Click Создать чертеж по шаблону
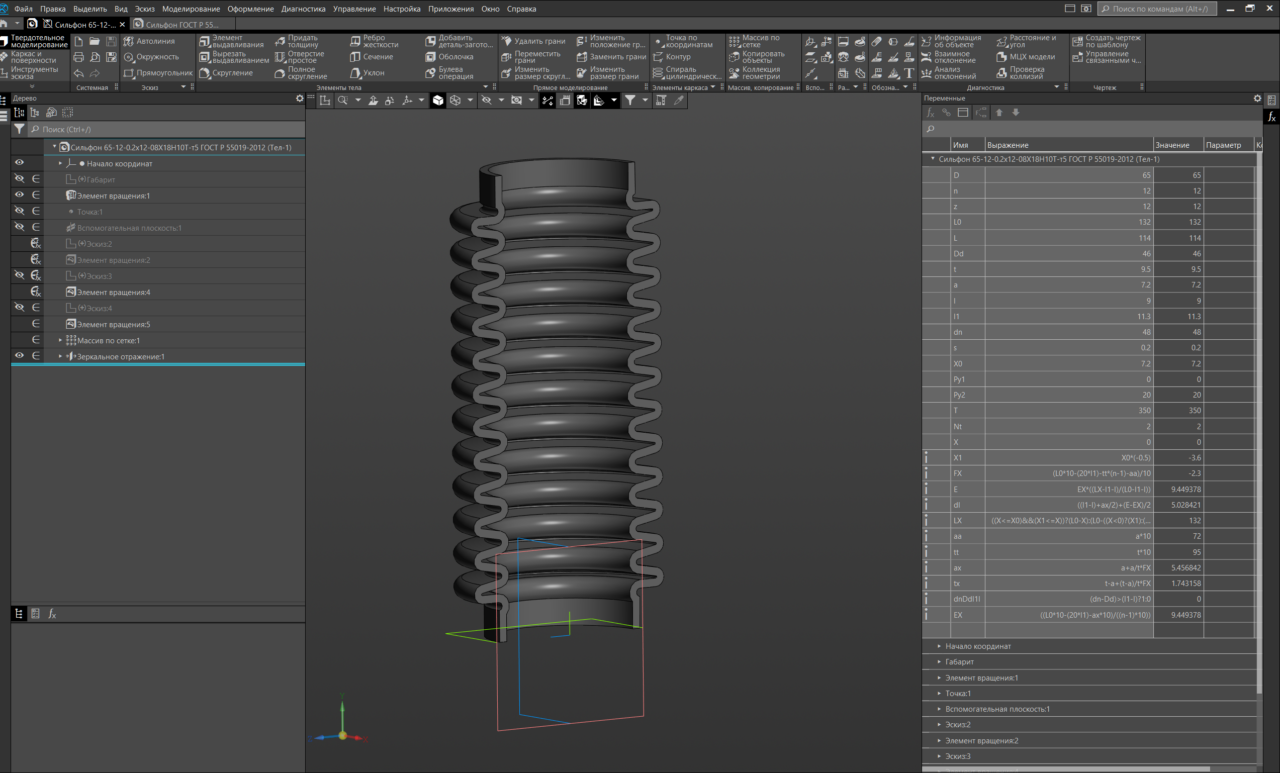The image size is (1280, 773). pyautogui.click(x=1105, y=42)
